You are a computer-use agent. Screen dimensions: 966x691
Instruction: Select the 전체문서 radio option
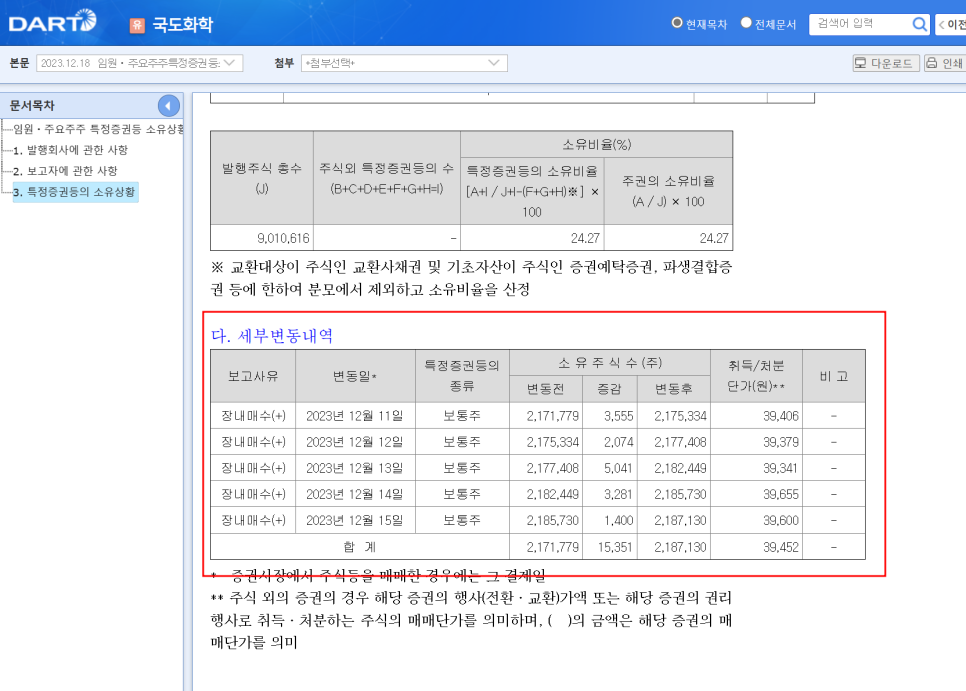[745, 23]
